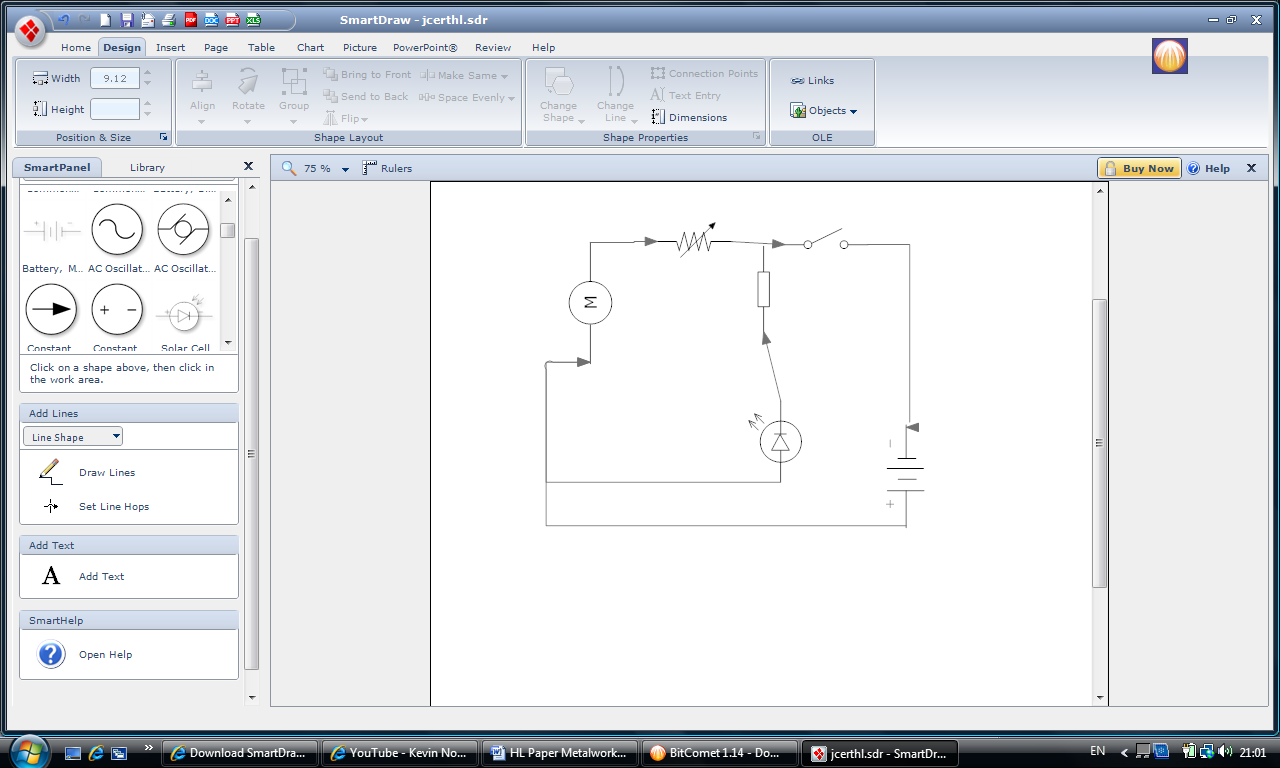Screen dimensions: 1280x768
Task: Select the Constant voltage plus-minus shape
Action: tap(117, 310)
